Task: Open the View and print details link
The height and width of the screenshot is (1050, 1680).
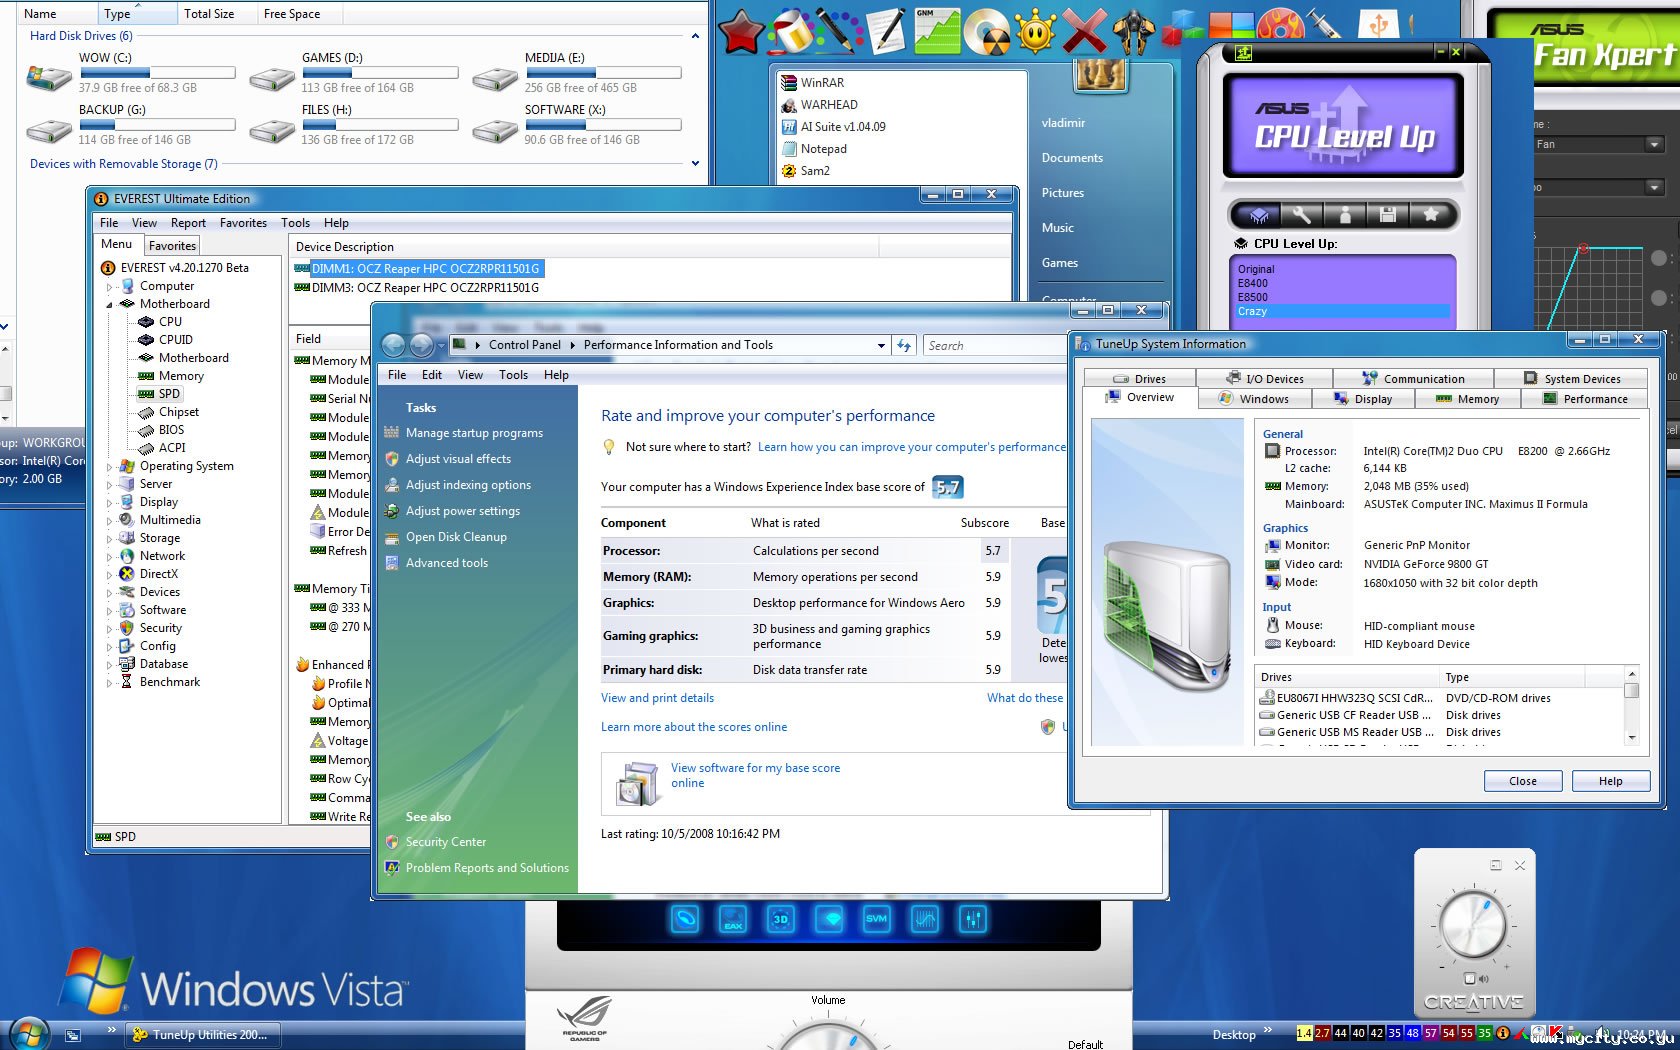Action: [x=657, y=698]
